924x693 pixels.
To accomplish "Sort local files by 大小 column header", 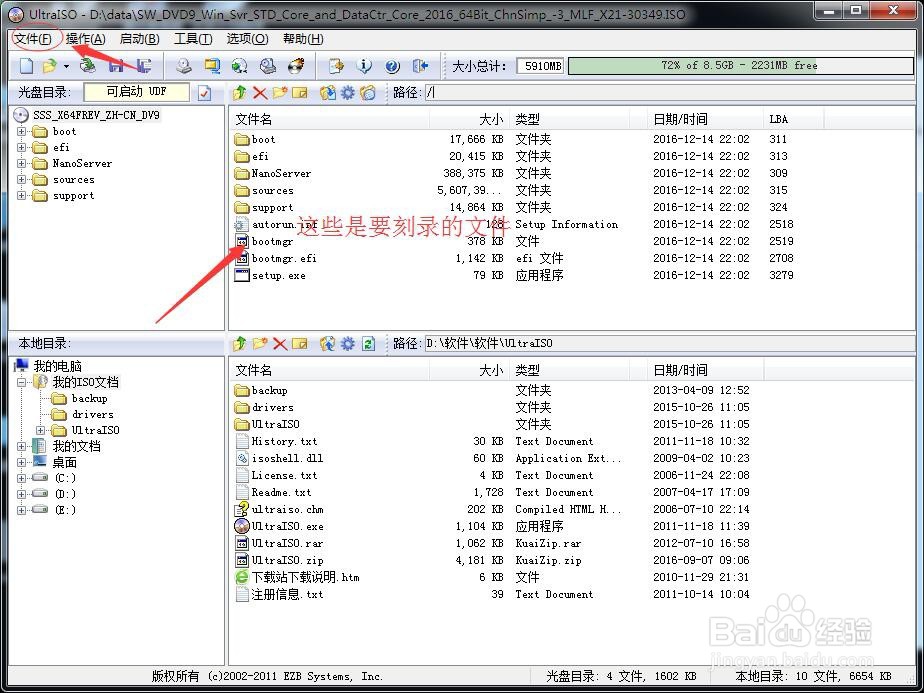I will pyautogui.click(x=469, y=370).
